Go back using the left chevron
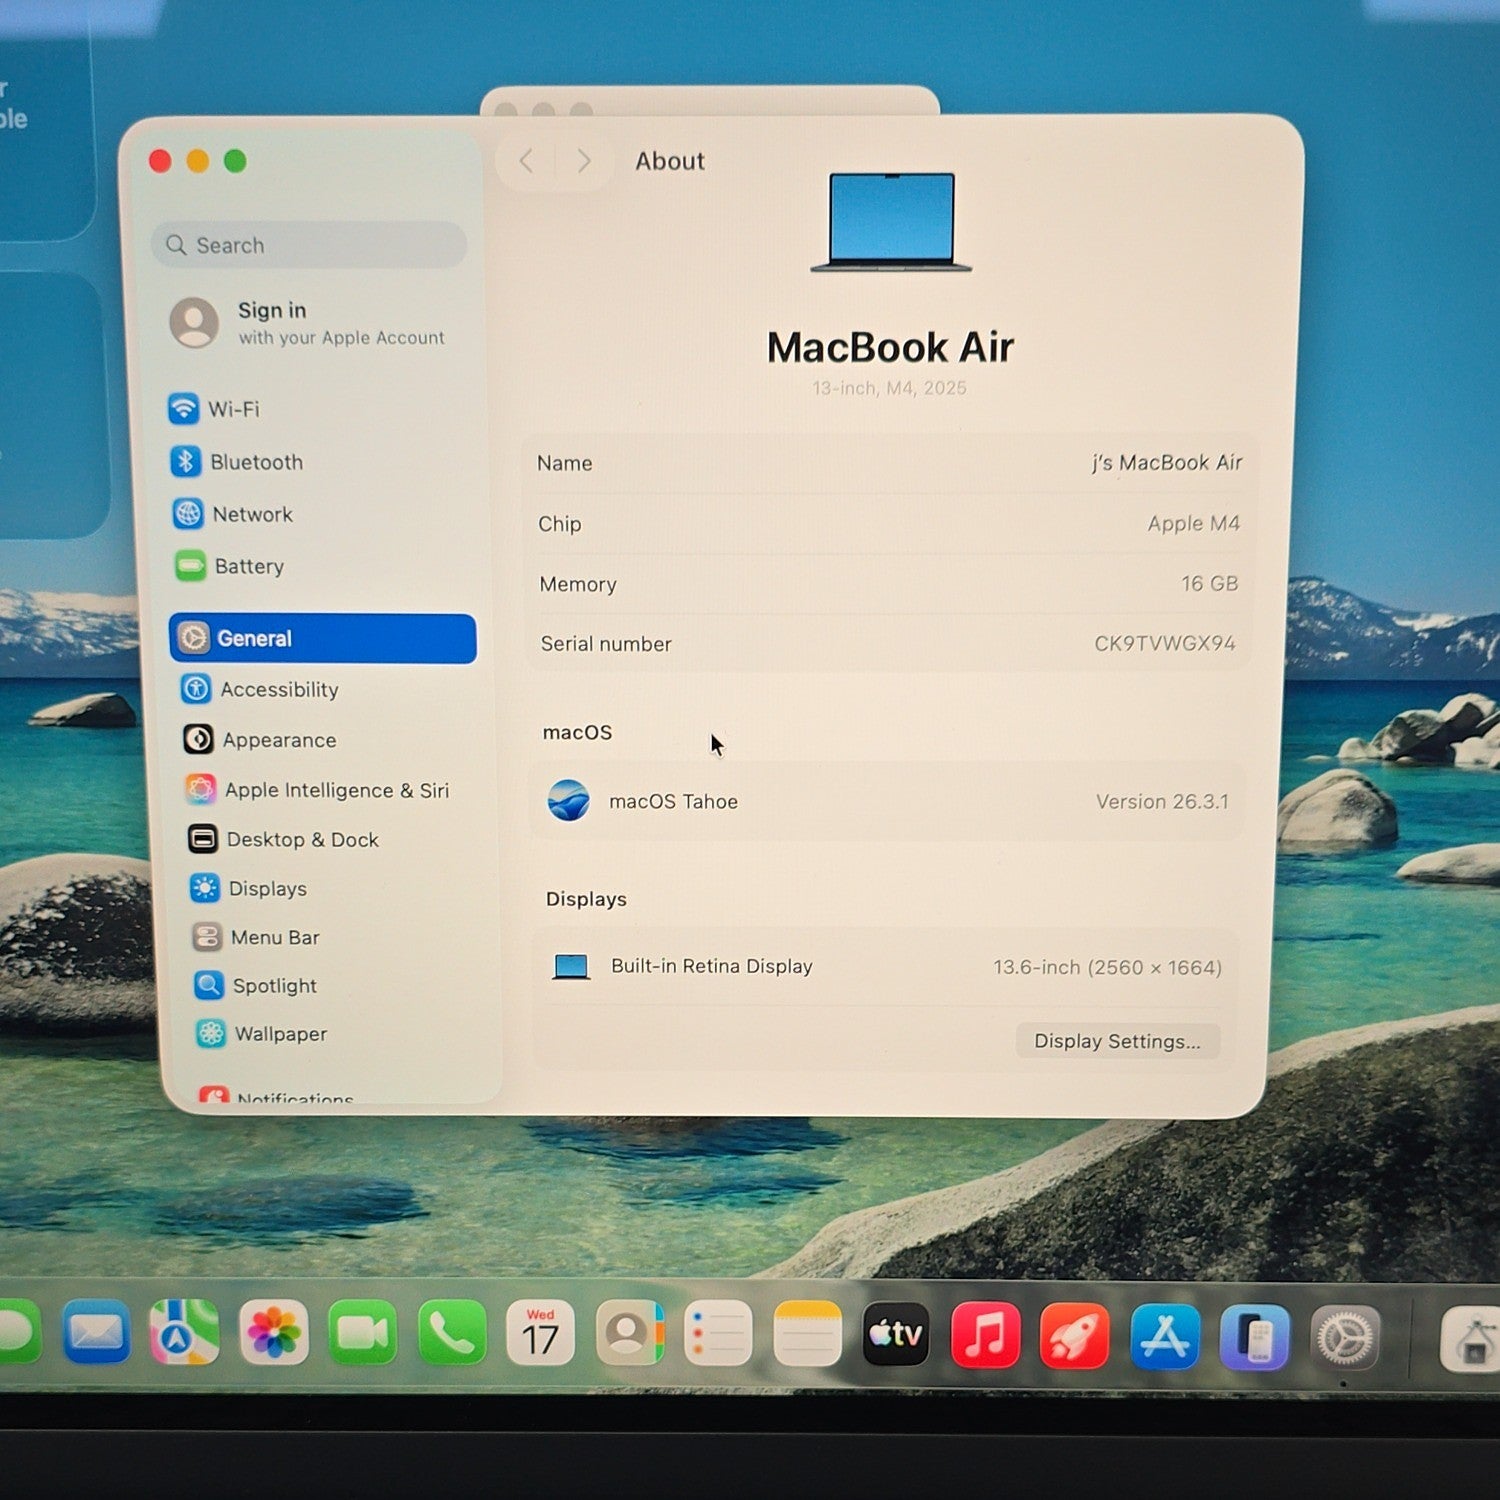1500x1500 pixels. pyautogui.click(x=527, y=161)
